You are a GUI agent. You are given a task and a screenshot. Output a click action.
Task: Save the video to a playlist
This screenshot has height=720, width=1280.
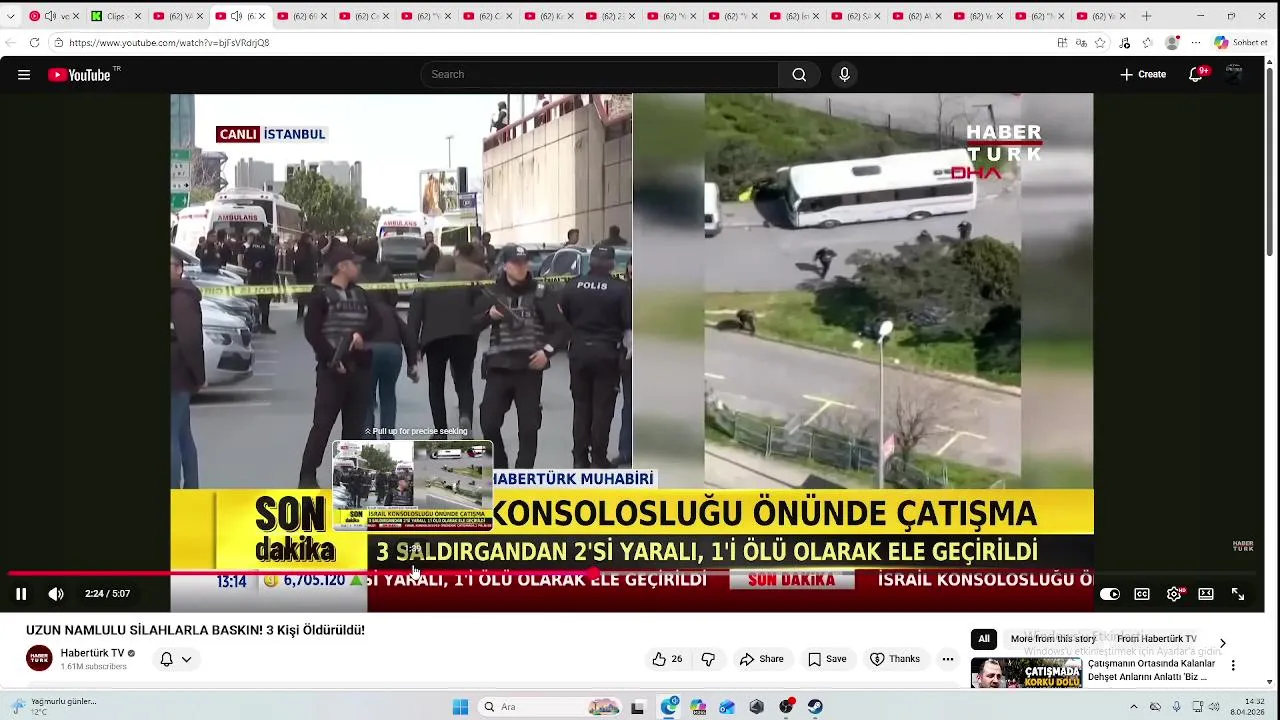point(828,659)
